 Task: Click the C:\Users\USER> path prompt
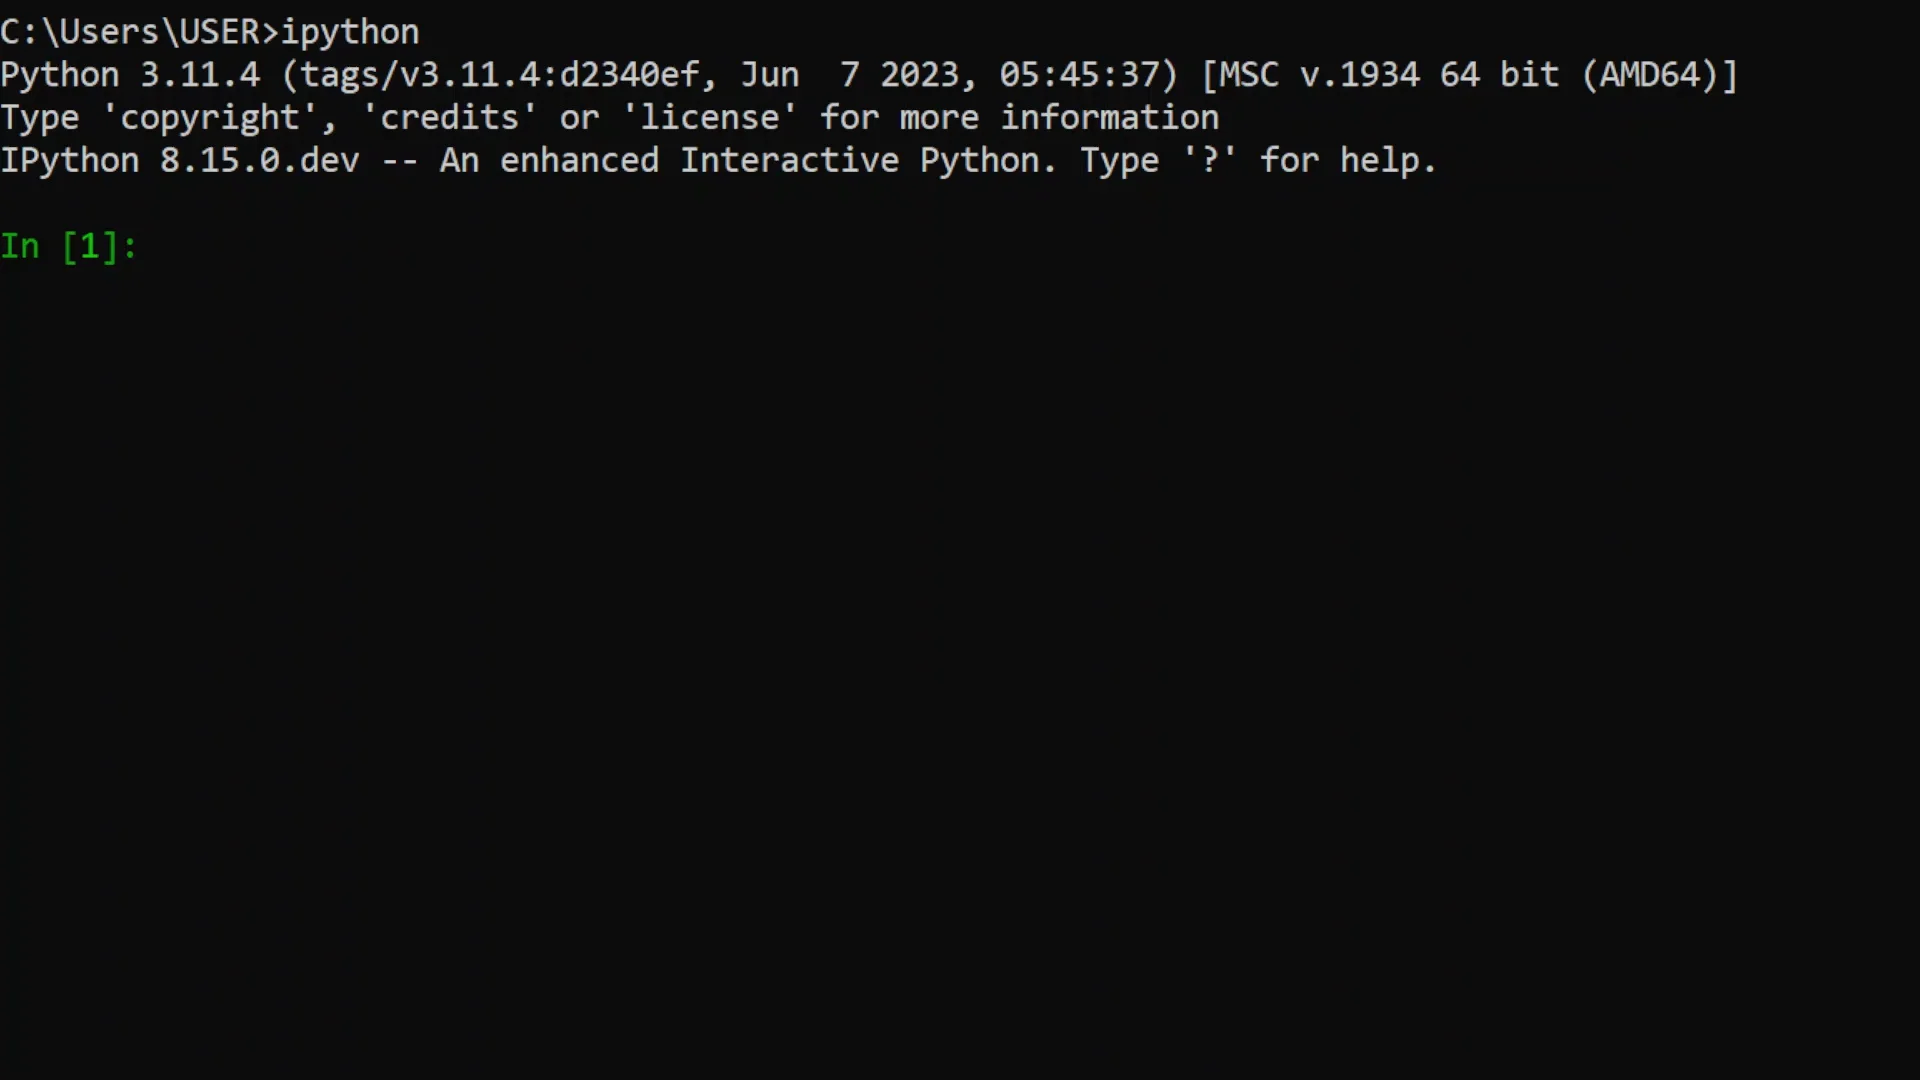click(139, 32)
